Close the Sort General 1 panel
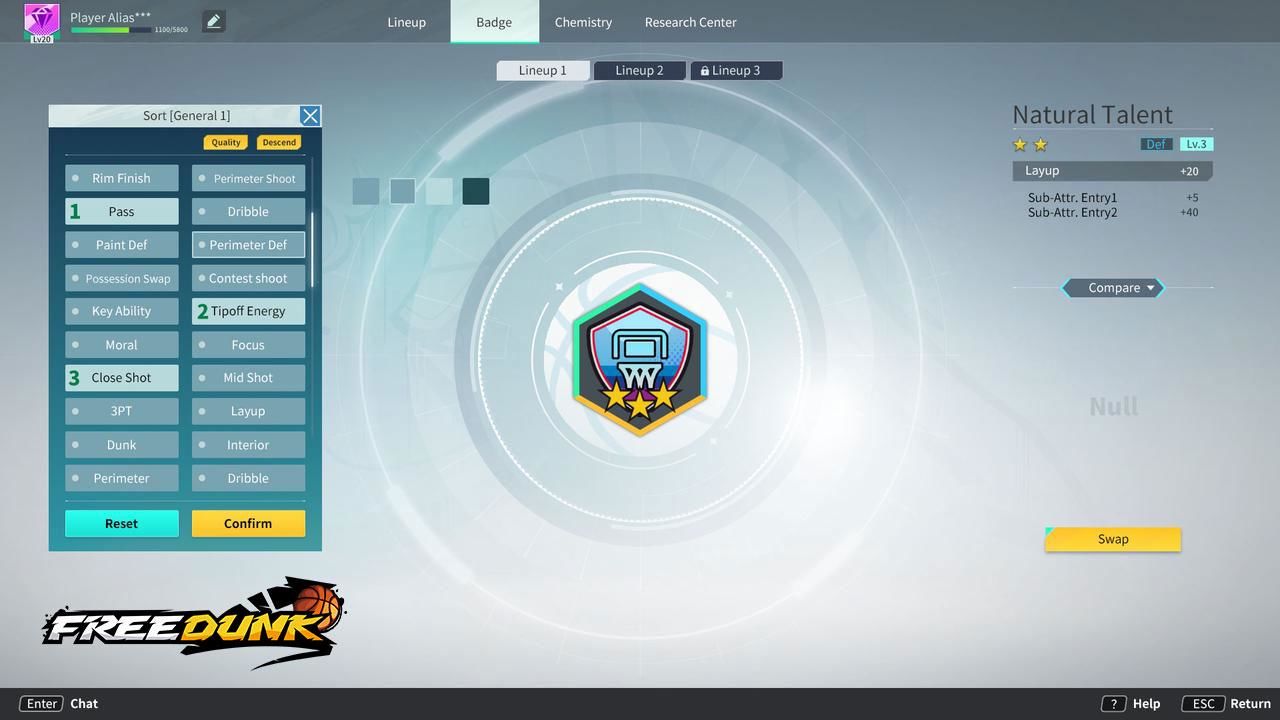The height and width of the screenshot is (720, 1280). tap(310, 116)
